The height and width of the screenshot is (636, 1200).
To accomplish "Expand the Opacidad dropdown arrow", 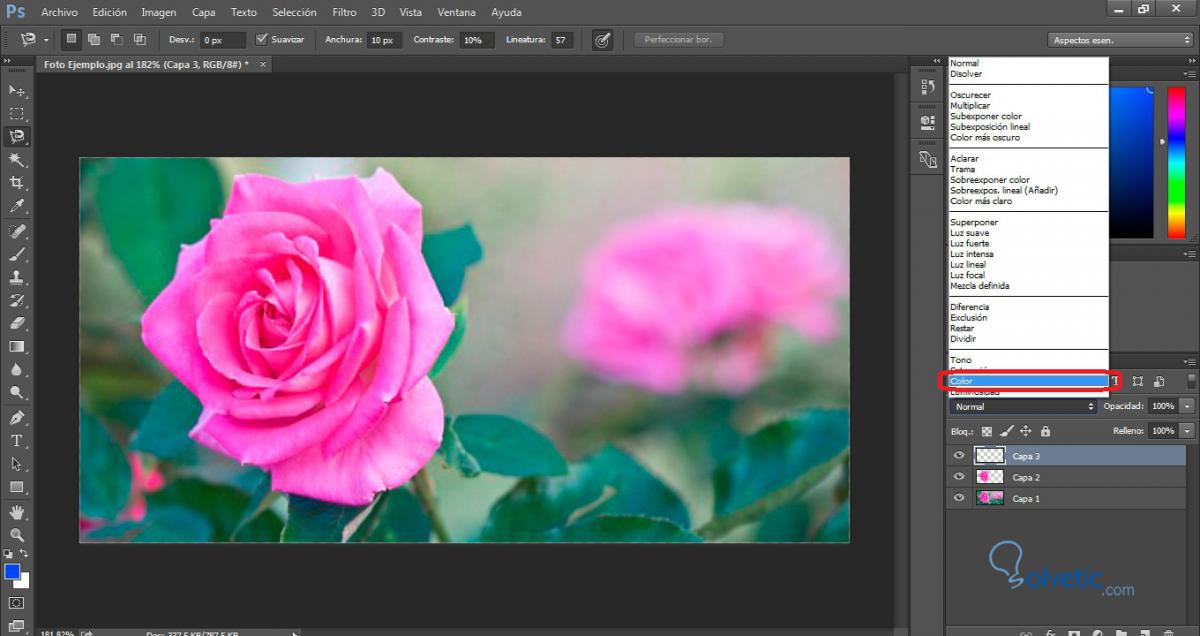I will [x=1187, y=407].
